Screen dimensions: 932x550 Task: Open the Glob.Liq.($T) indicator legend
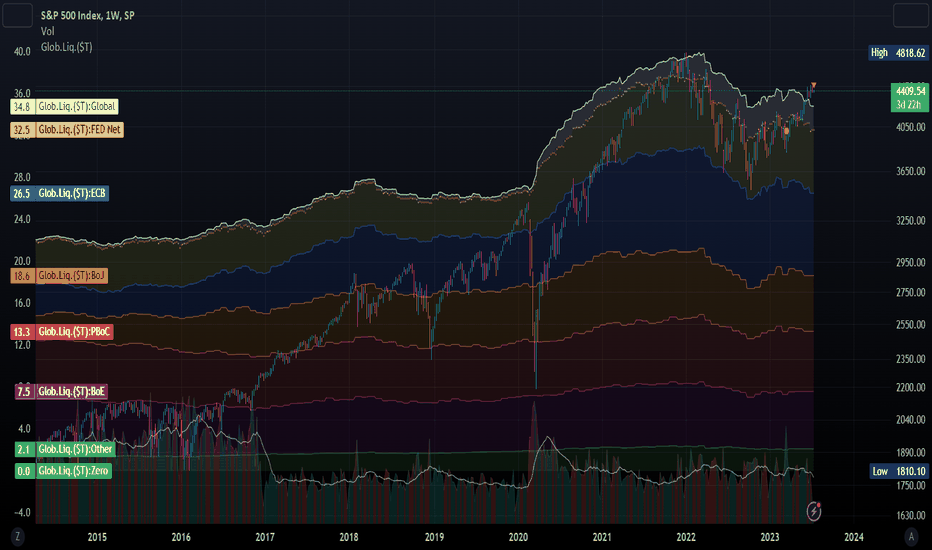[x=67, y=47]
